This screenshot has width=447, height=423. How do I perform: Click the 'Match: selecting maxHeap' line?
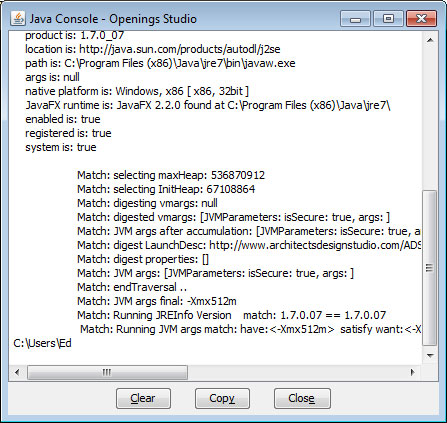click(171, 175)
